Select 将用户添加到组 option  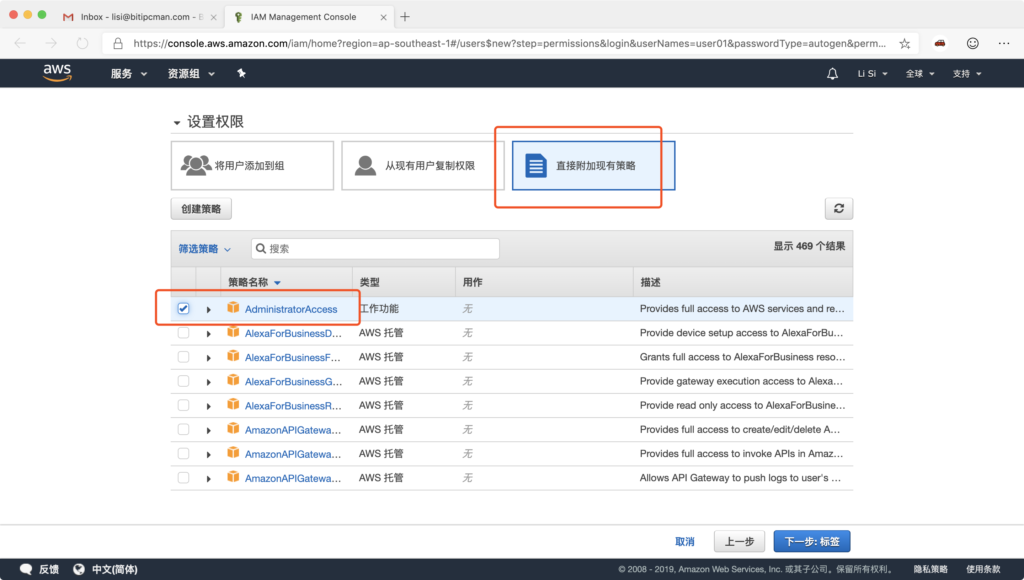tap(252, 165)
